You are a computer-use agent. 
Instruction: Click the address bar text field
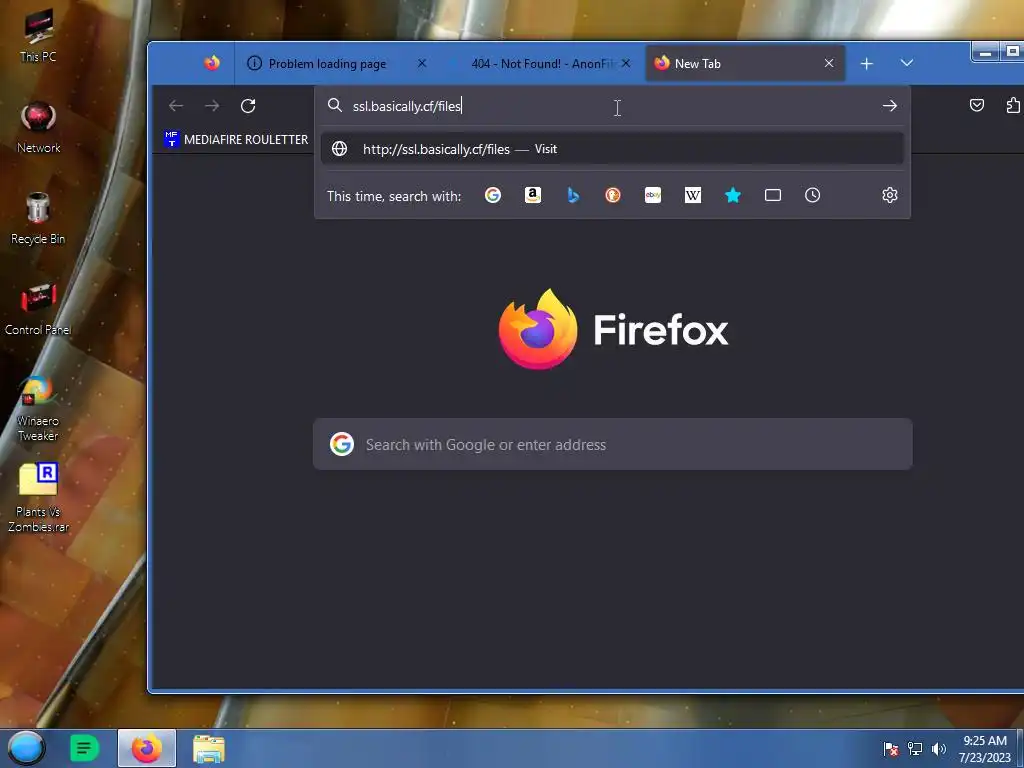point(612,106)
